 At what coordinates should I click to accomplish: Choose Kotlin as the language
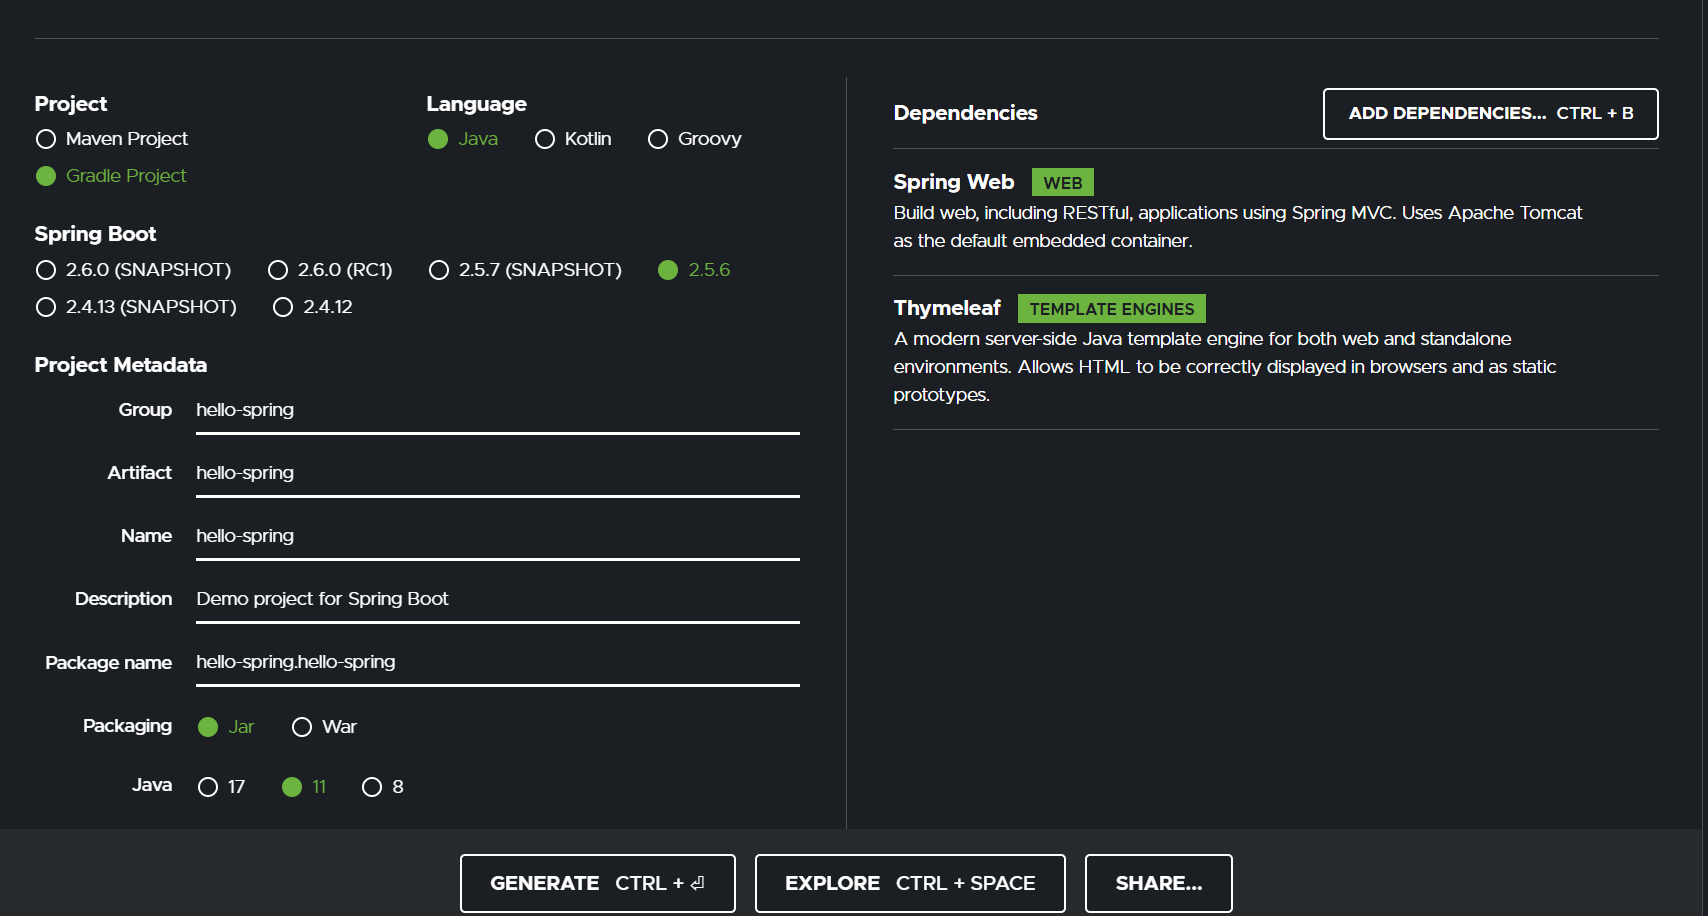[x=573, y=139]
